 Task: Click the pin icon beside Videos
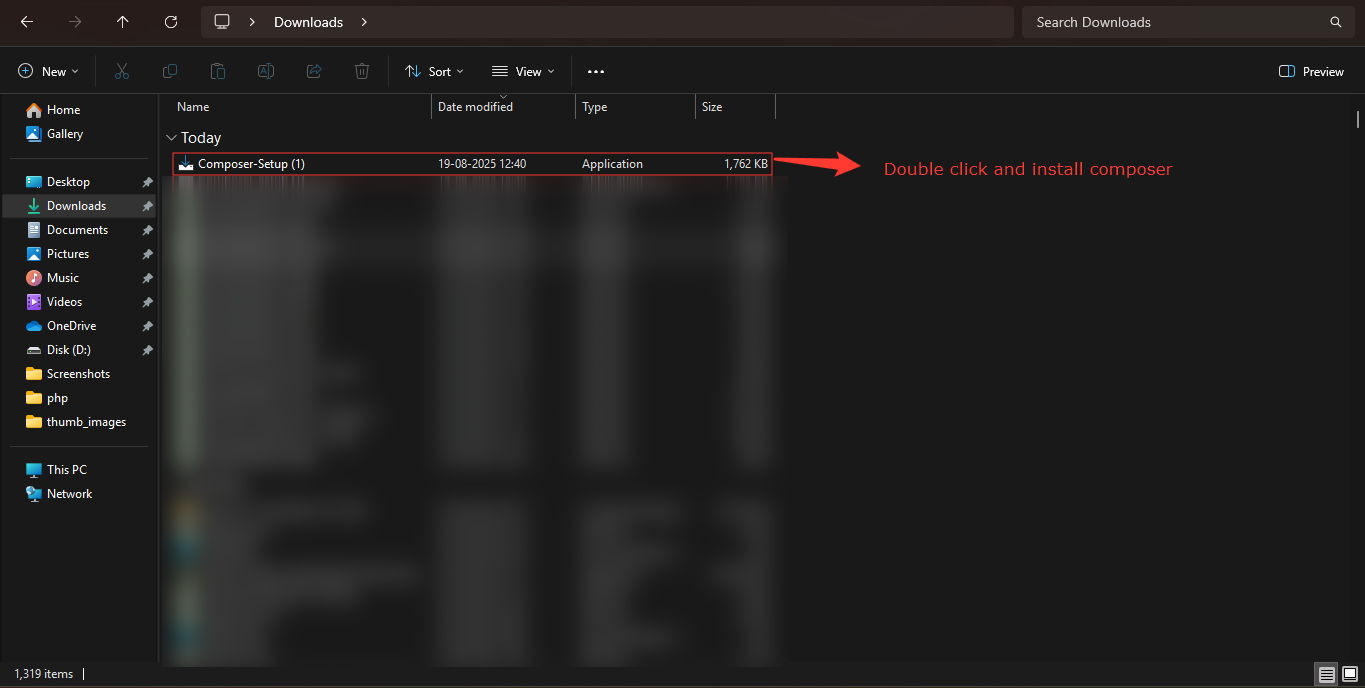tap(147, 302)
